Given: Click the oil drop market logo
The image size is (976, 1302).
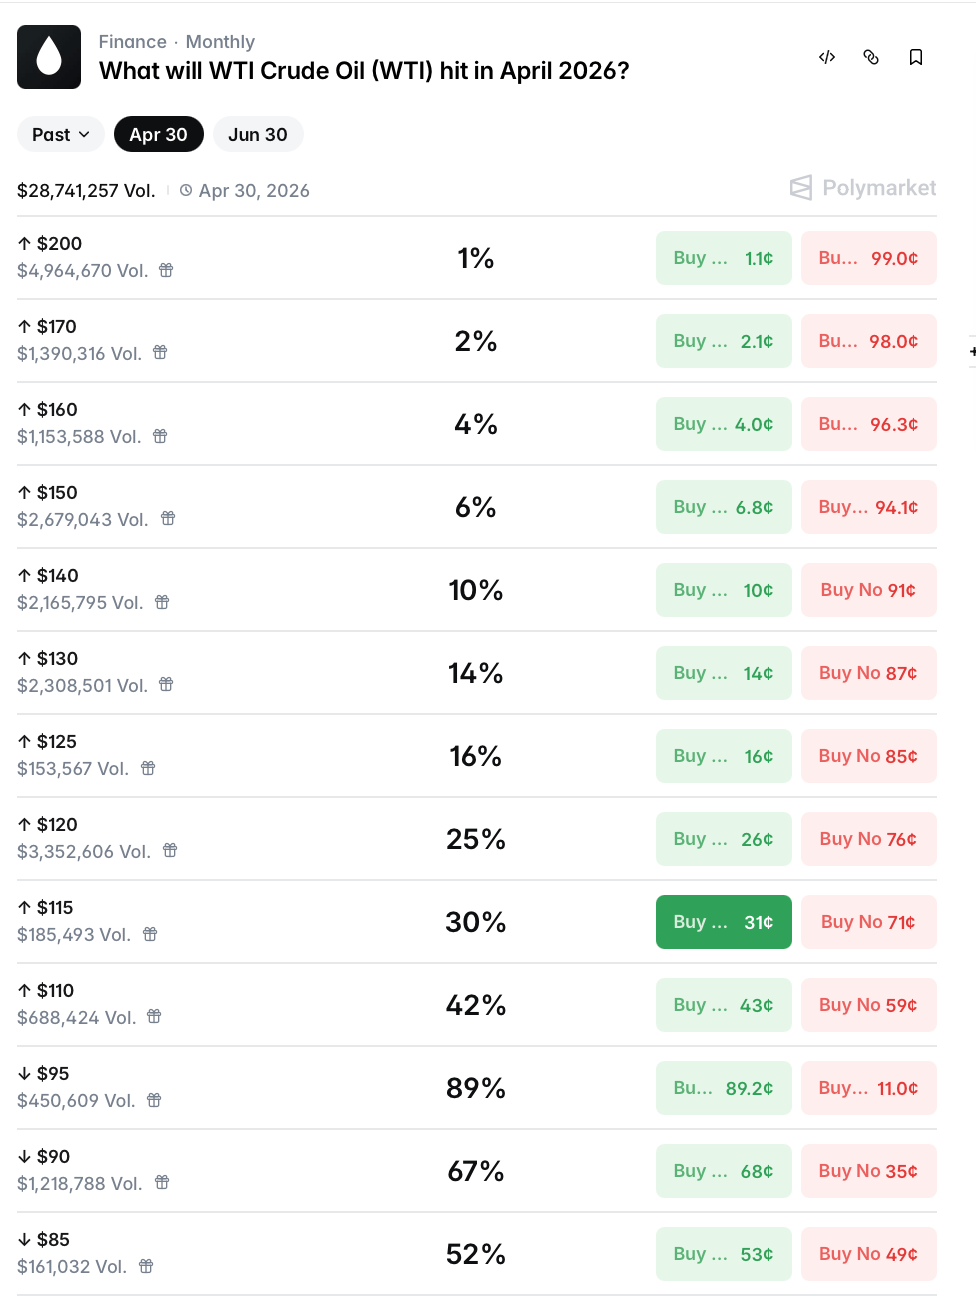Looking at the screenshot, I should pyautogui.click(x=49, y=57).
